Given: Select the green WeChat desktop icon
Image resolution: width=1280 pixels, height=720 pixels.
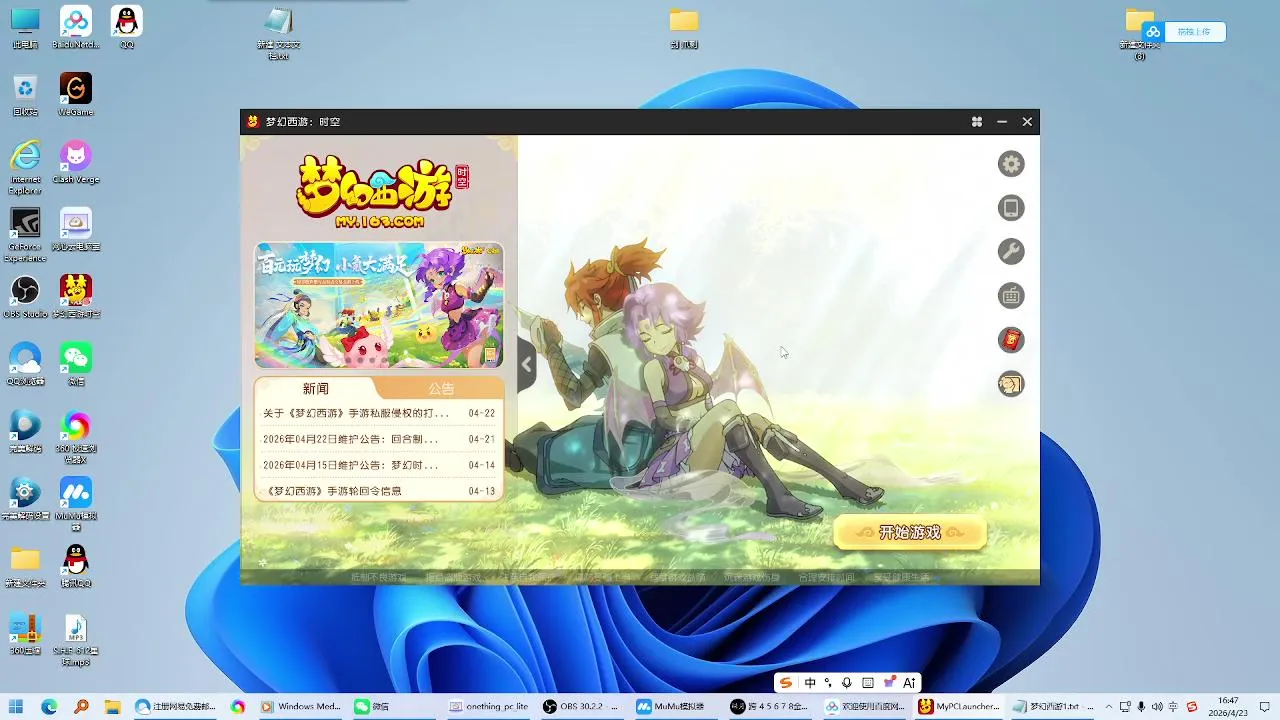Looking at the screenshot, I should (x=76, y=364).
